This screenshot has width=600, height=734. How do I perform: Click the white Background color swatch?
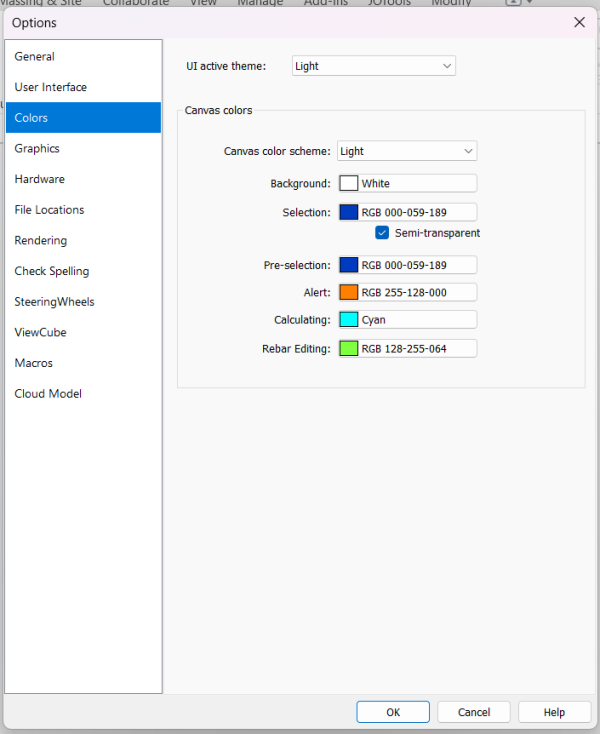point(349,184)
